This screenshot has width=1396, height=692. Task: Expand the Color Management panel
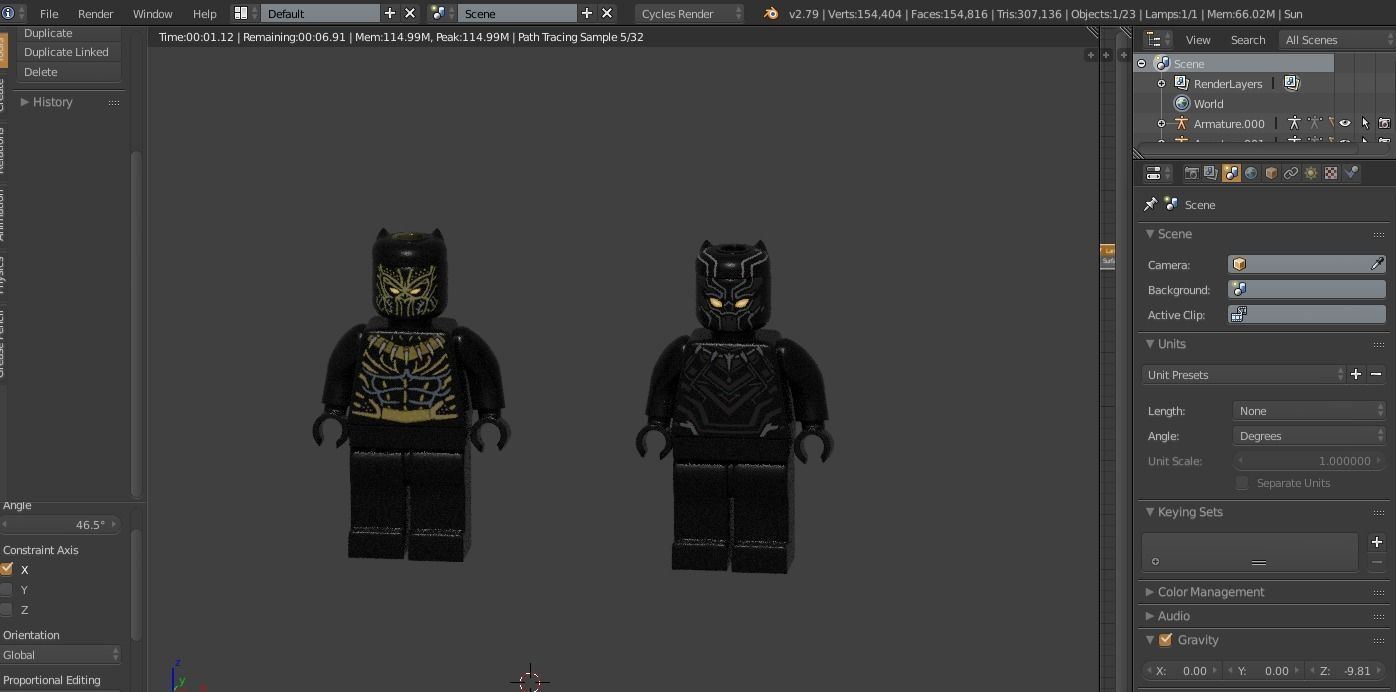point(1150,591)
